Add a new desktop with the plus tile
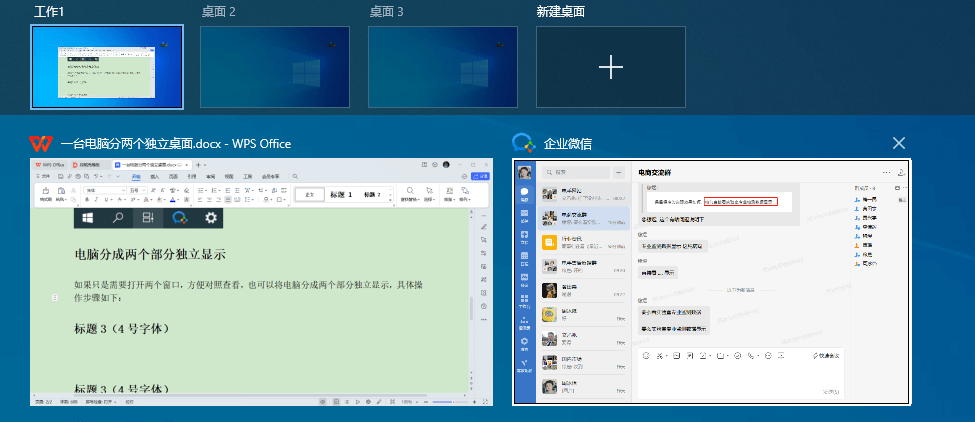Image resolution: width=975 pixels, height=422 pixels. [611, 67]
